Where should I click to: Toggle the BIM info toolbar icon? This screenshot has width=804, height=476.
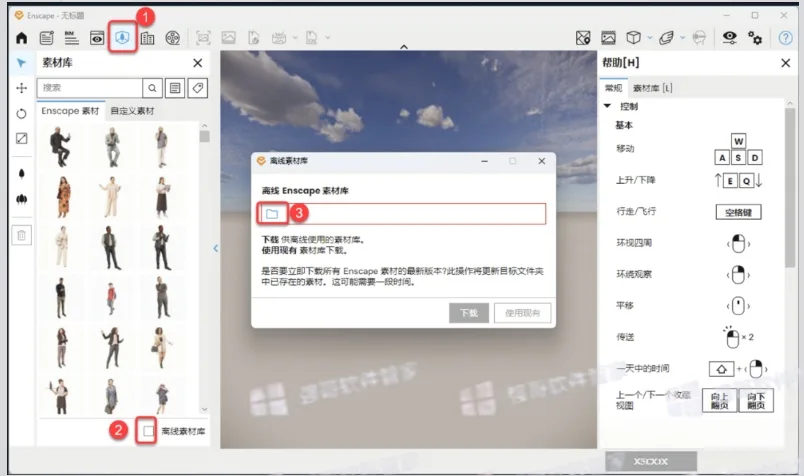[72, 37]
